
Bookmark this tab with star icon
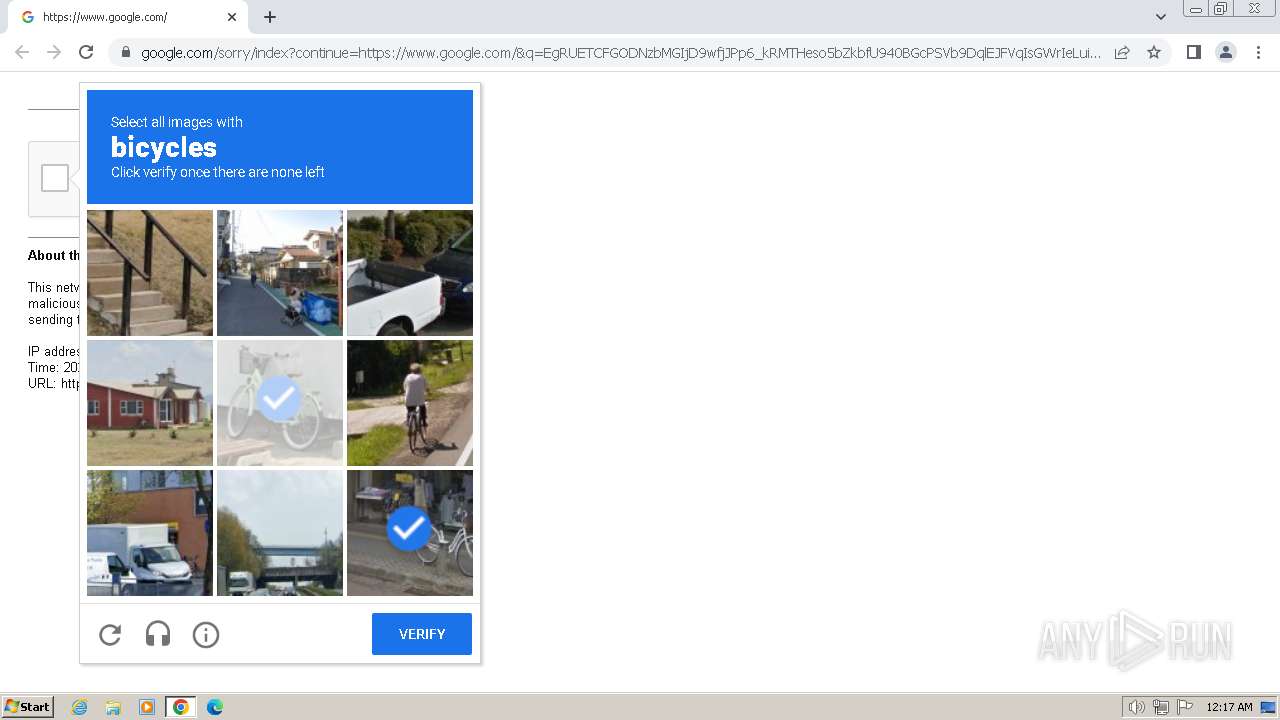(x=1154, y=52)
